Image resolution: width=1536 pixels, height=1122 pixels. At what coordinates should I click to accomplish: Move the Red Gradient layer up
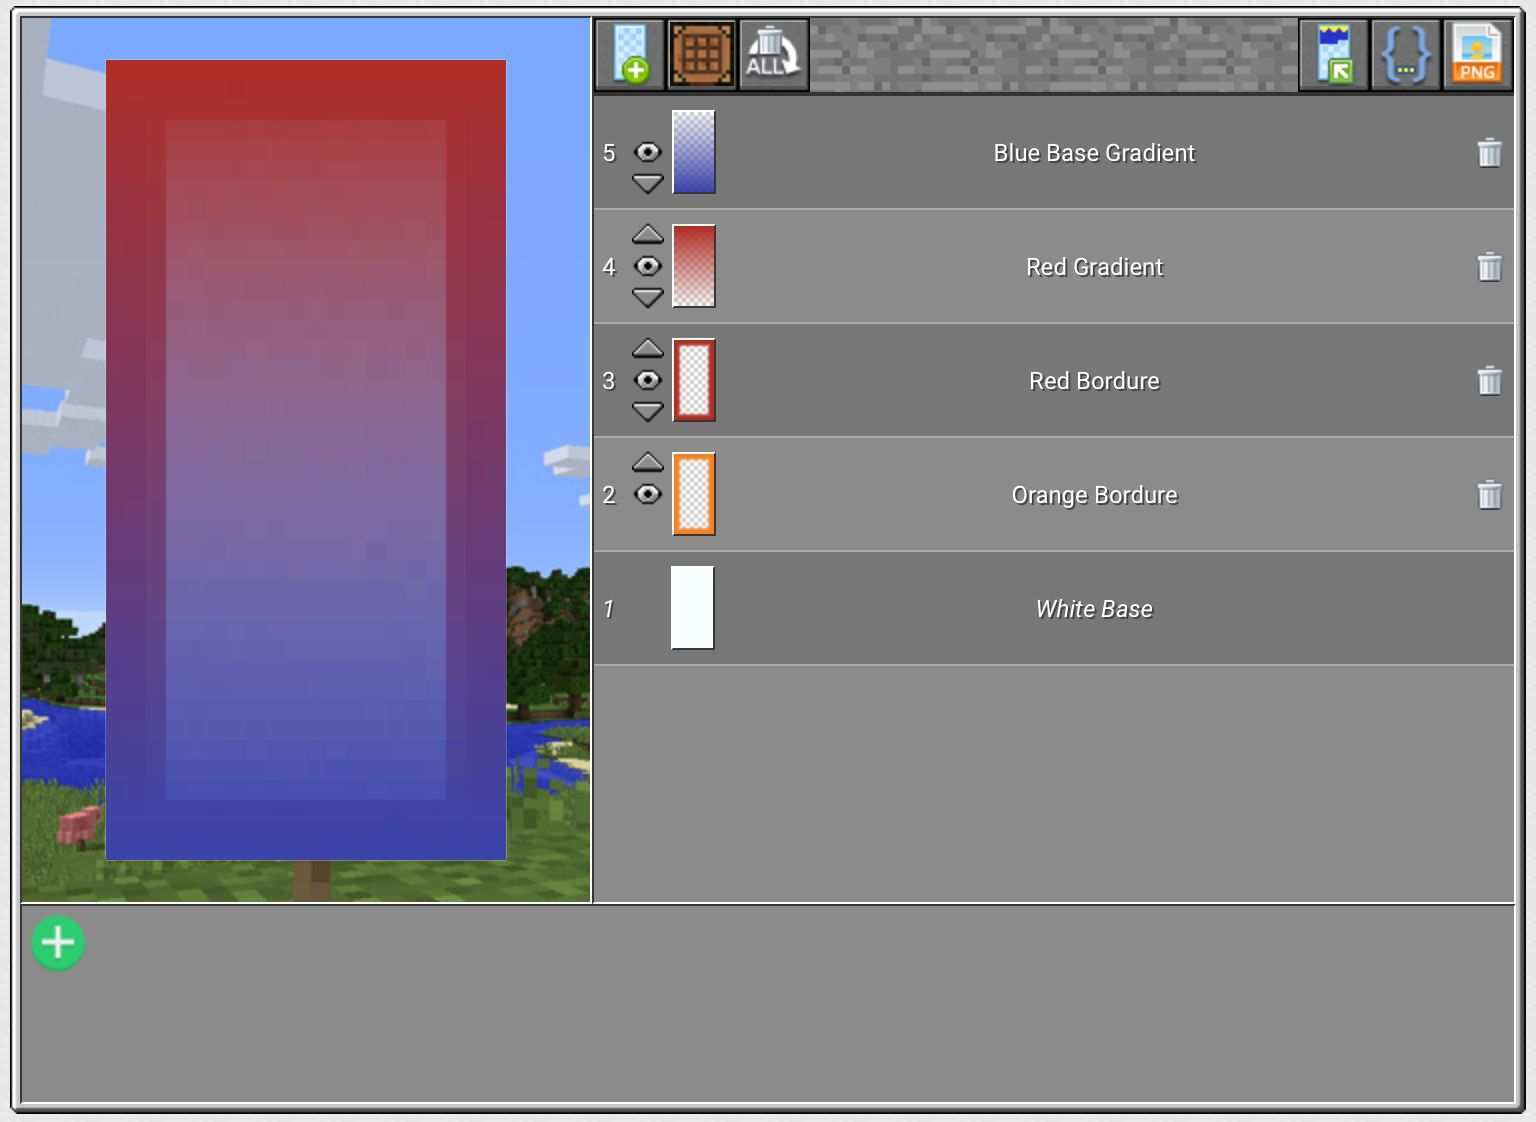tap(648, 235)
